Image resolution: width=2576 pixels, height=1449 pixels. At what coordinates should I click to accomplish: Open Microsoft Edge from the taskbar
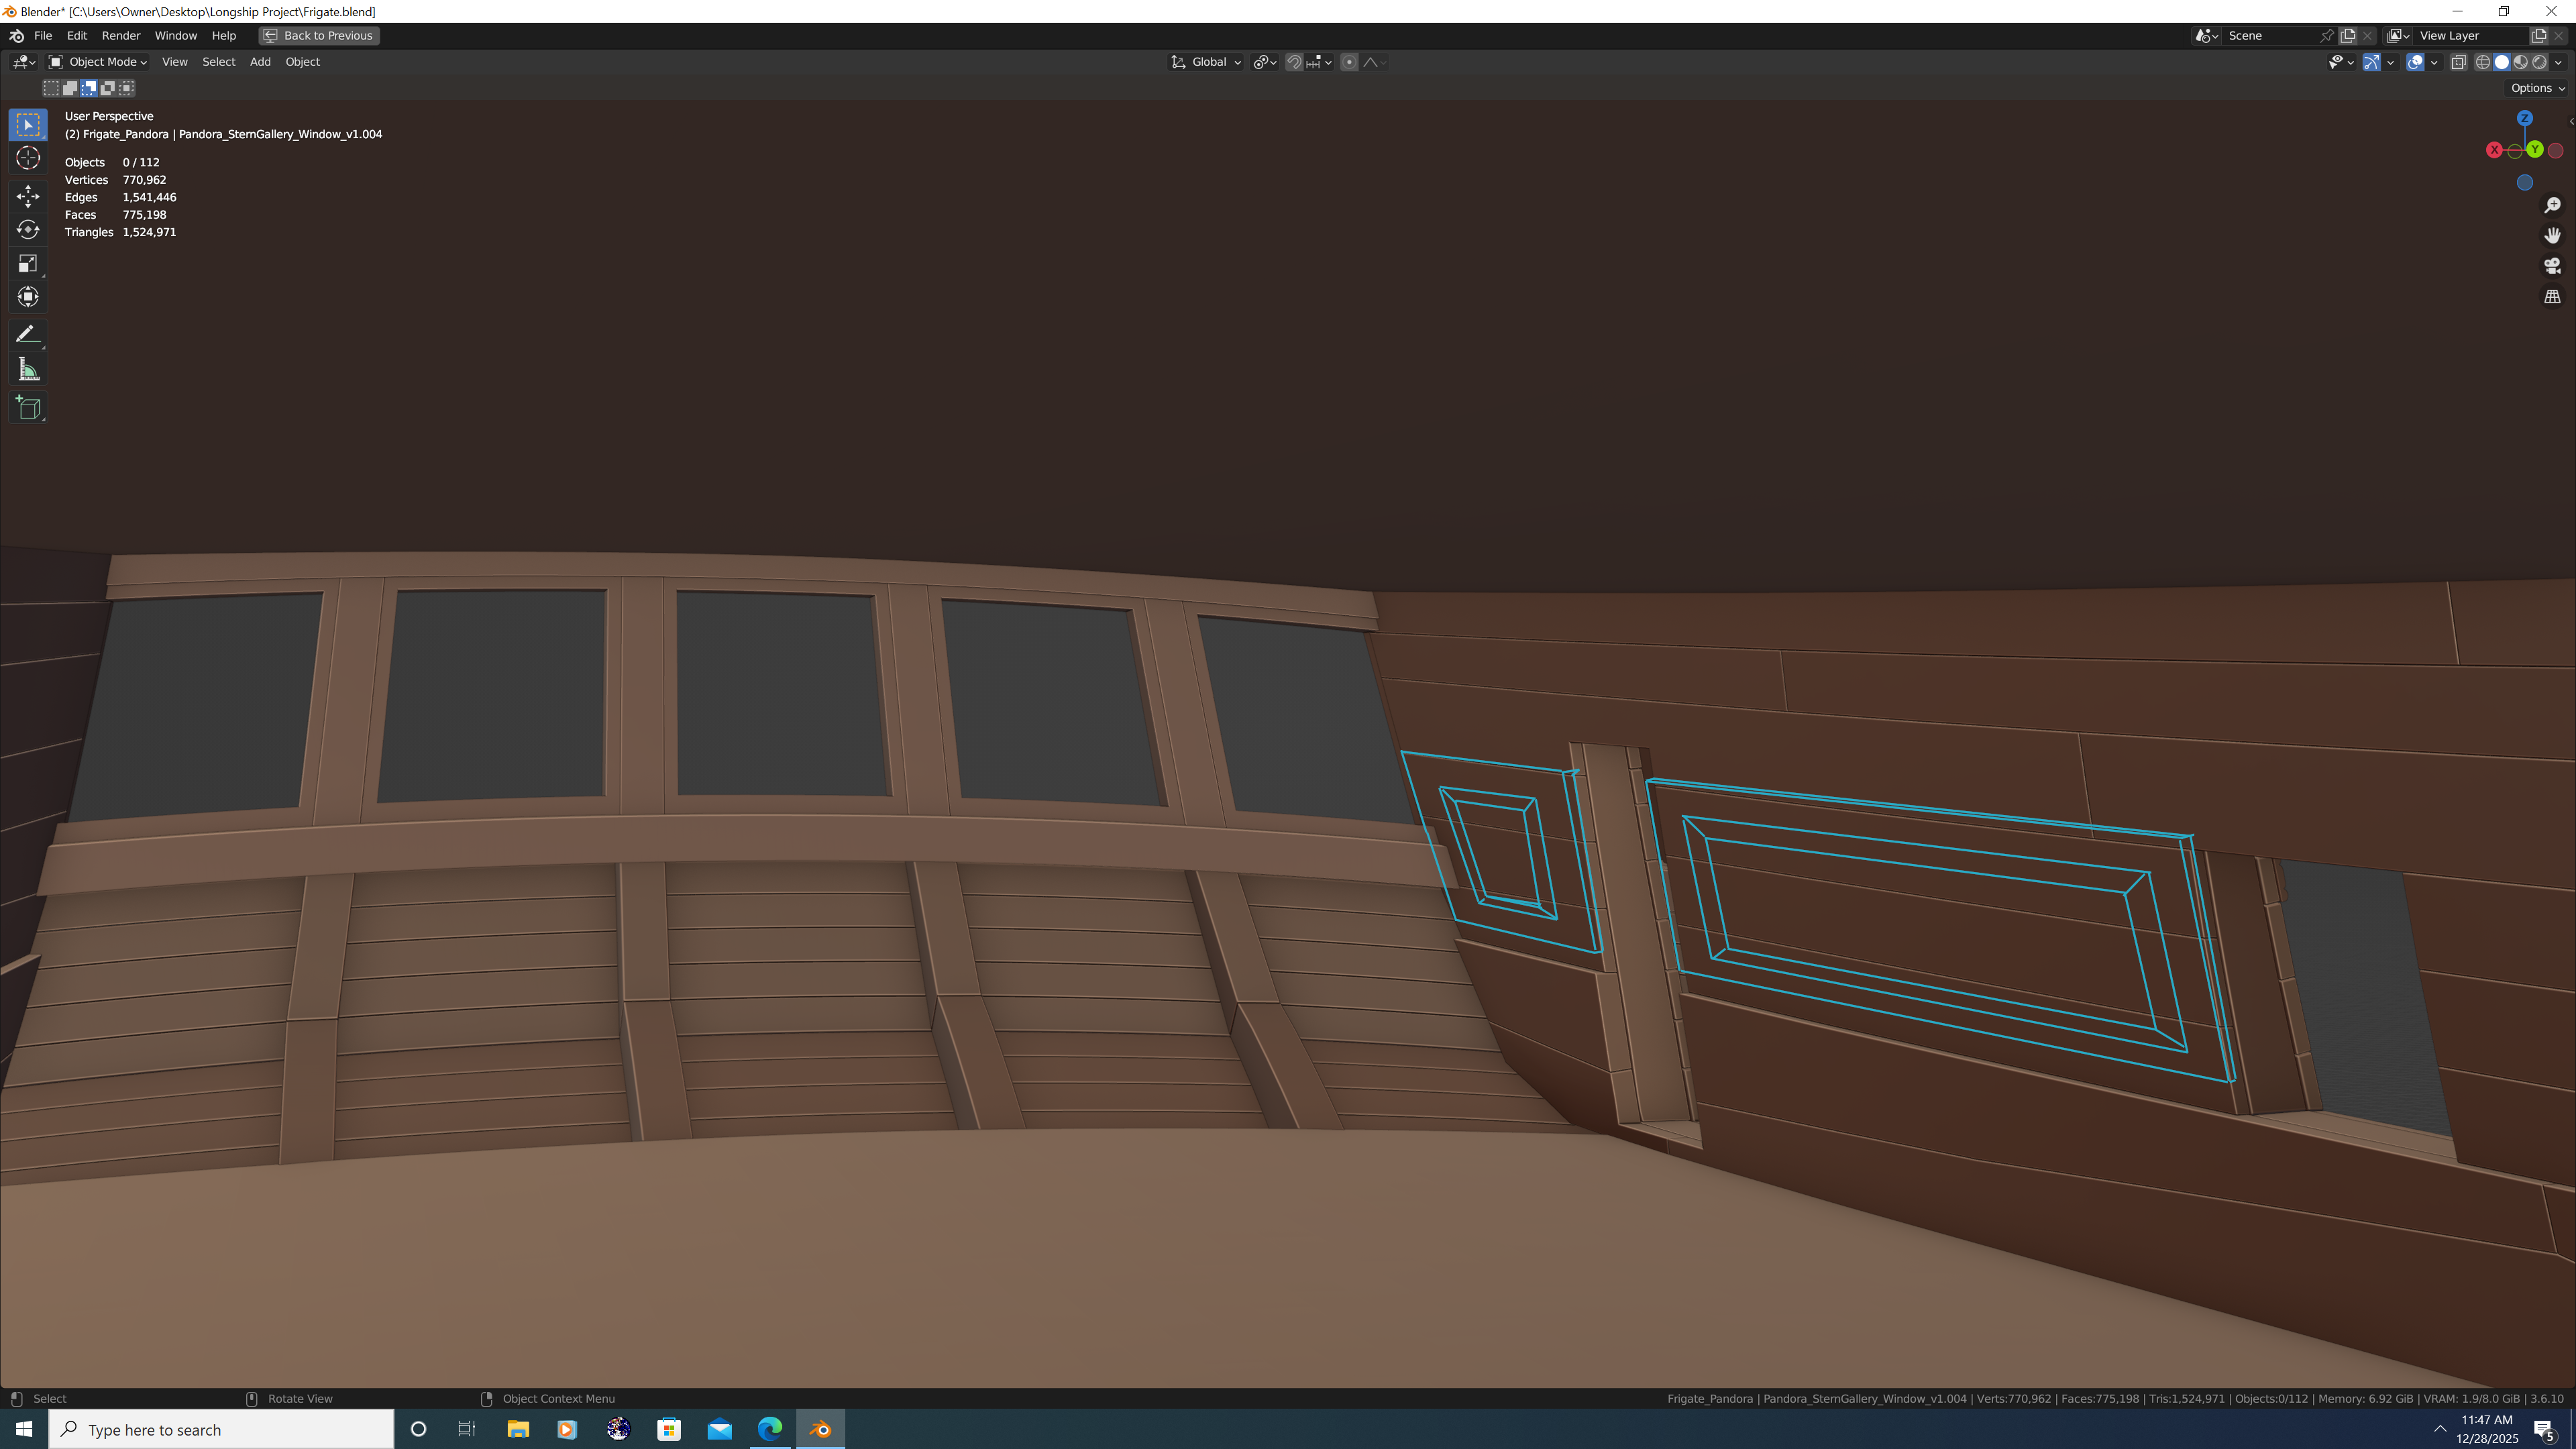coord(769,1429)
